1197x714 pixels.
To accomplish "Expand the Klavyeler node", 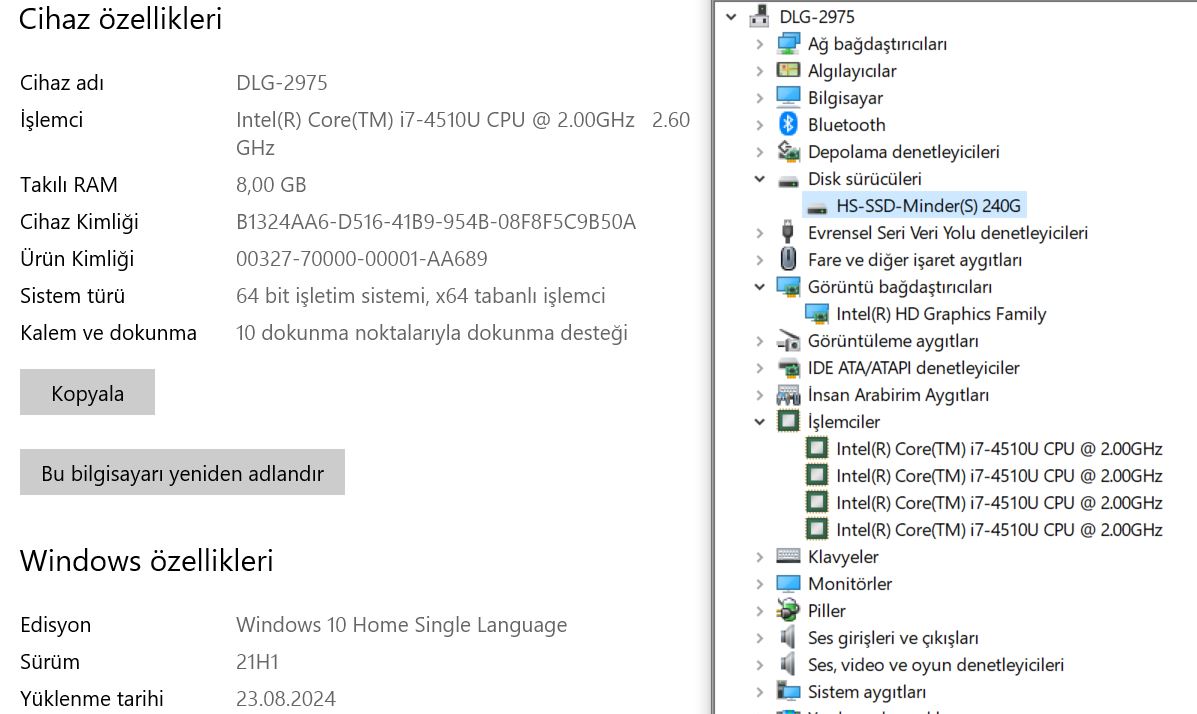I will pos(760,557).
